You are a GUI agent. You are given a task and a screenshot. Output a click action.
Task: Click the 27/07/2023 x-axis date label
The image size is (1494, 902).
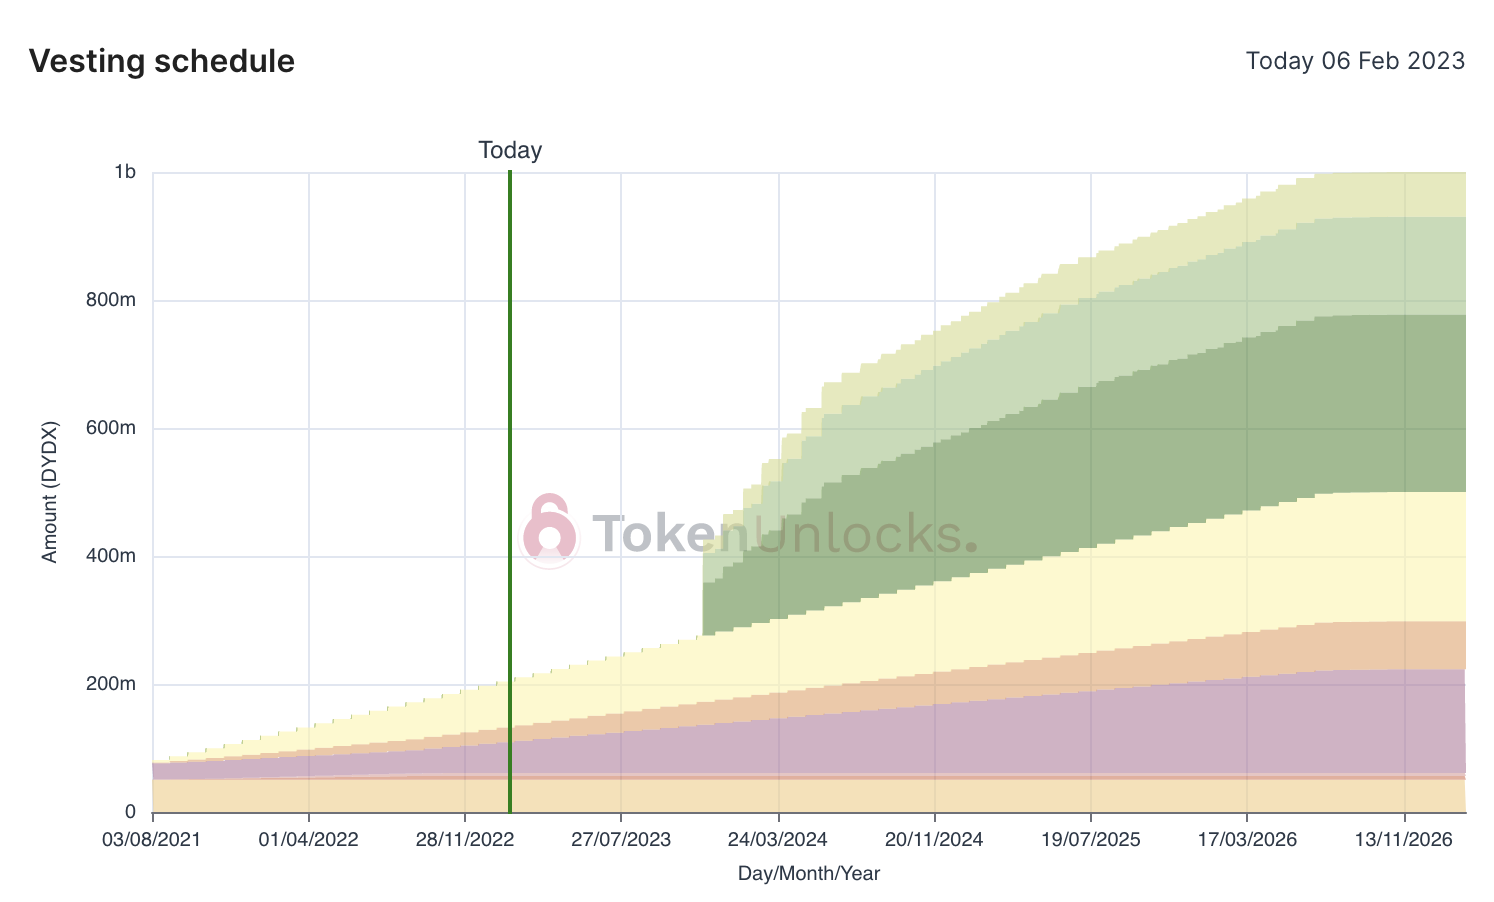[621, 839]
